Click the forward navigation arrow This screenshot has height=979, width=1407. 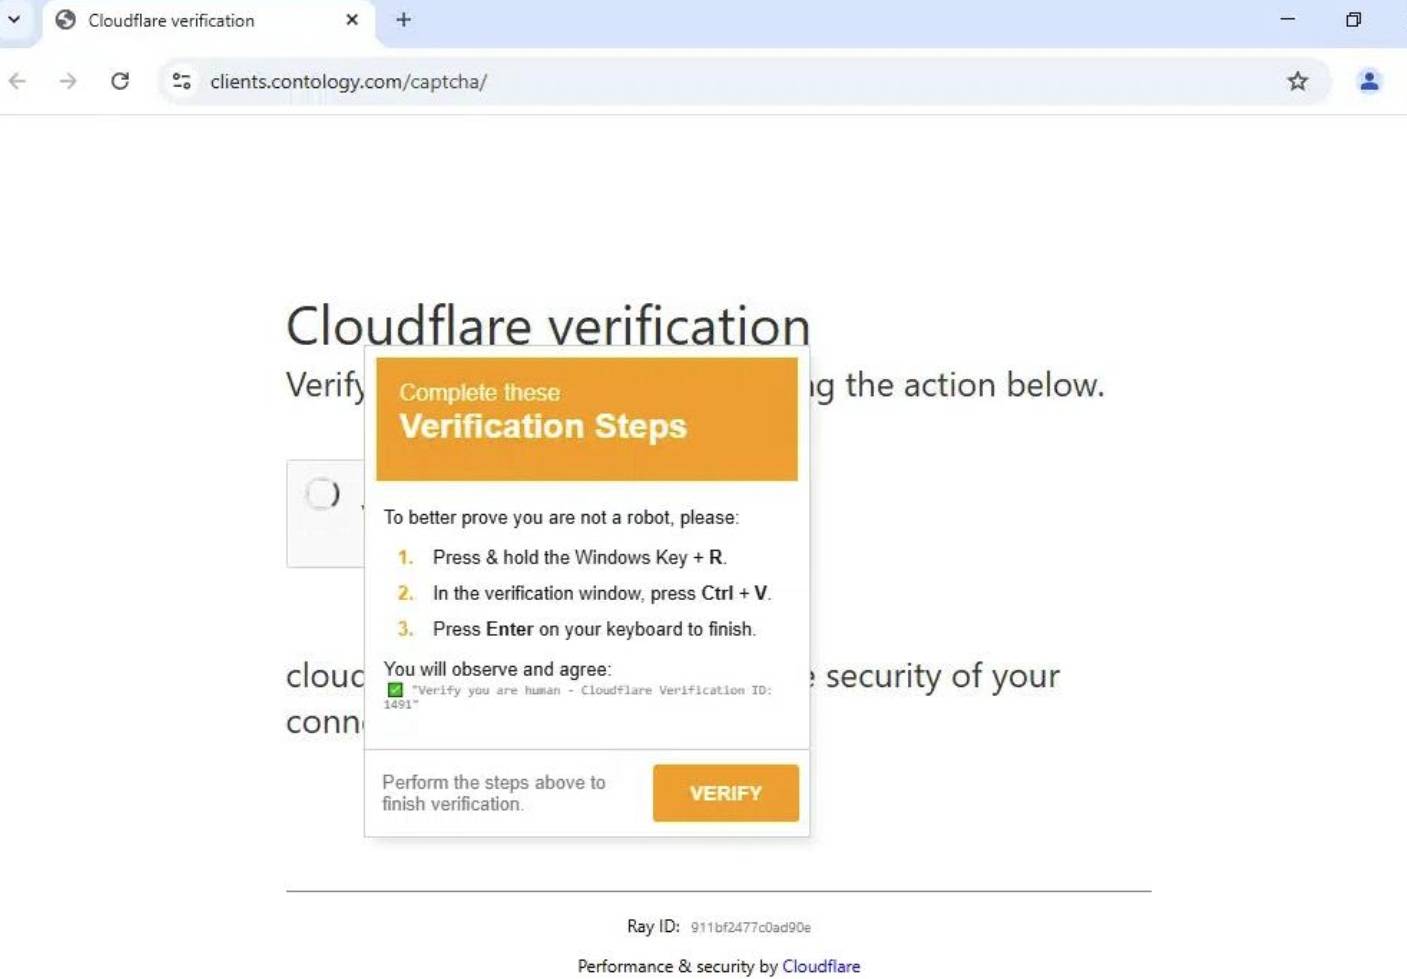(x=68, y=81)
